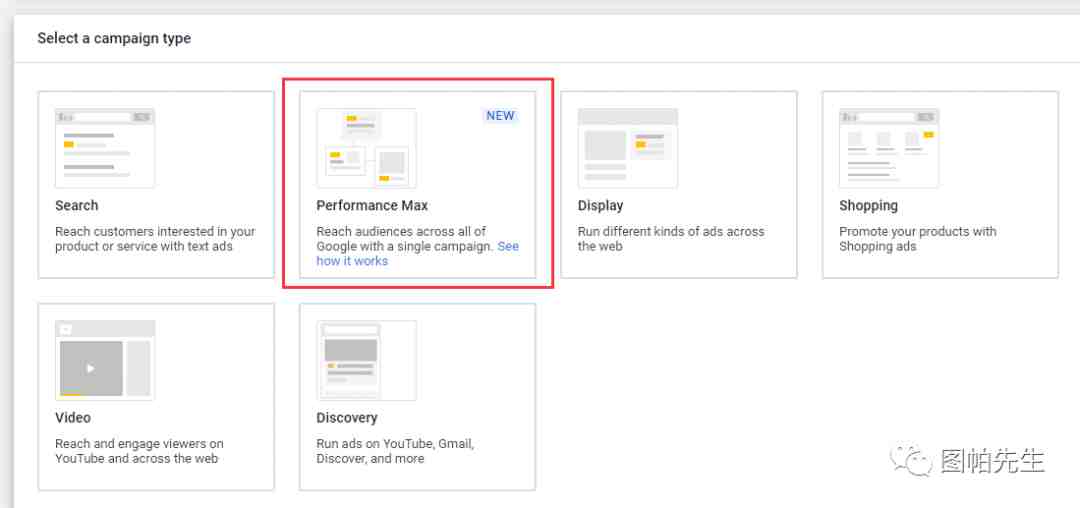Select the Video campaign illustration icon
Screen dimensions: 1080x508
105,360
